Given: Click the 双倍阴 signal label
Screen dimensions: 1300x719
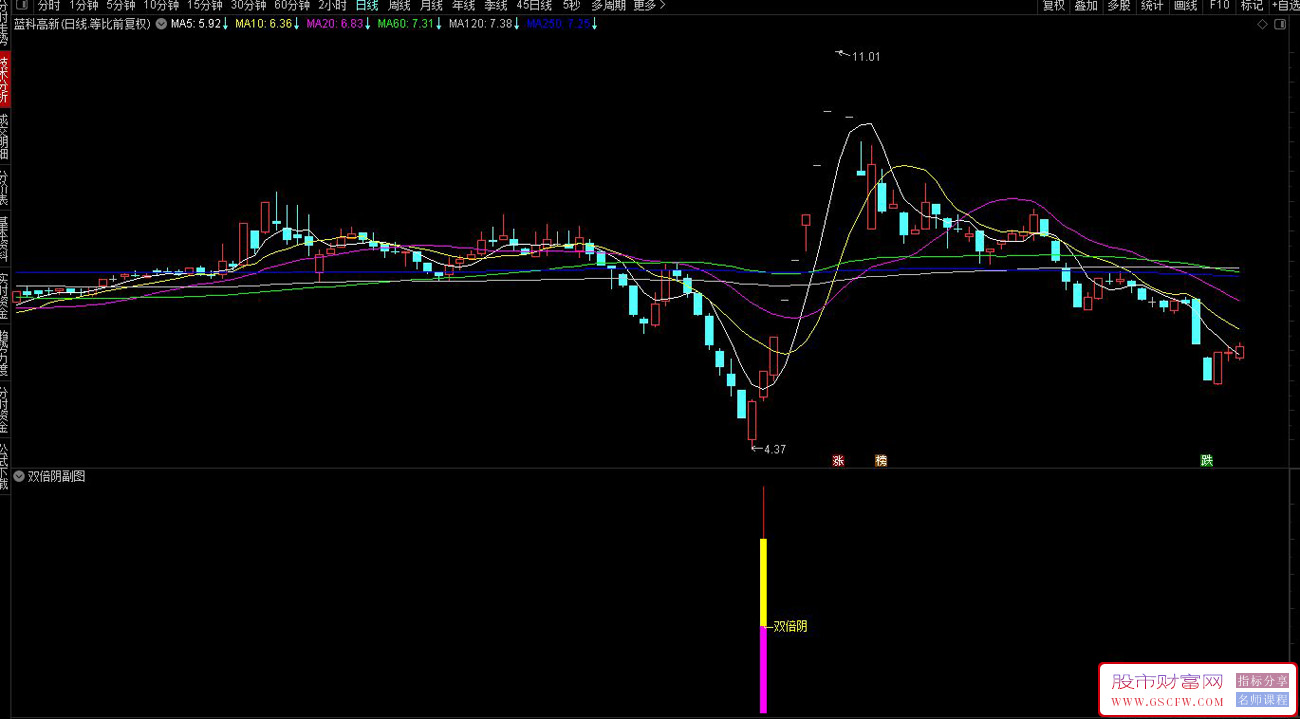Looking at the screenshot, I should 790,627.
